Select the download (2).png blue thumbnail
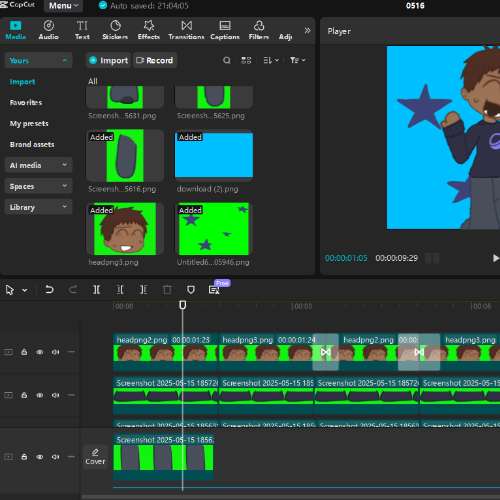 [214, 156]
